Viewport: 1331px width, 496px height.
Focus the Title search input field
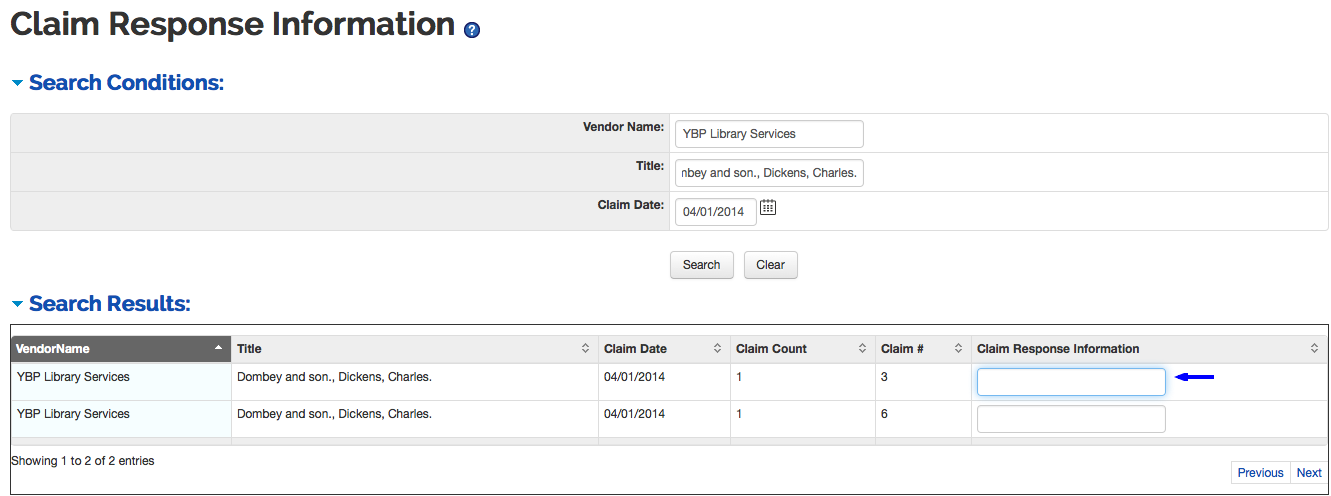(x=769, y=173)
